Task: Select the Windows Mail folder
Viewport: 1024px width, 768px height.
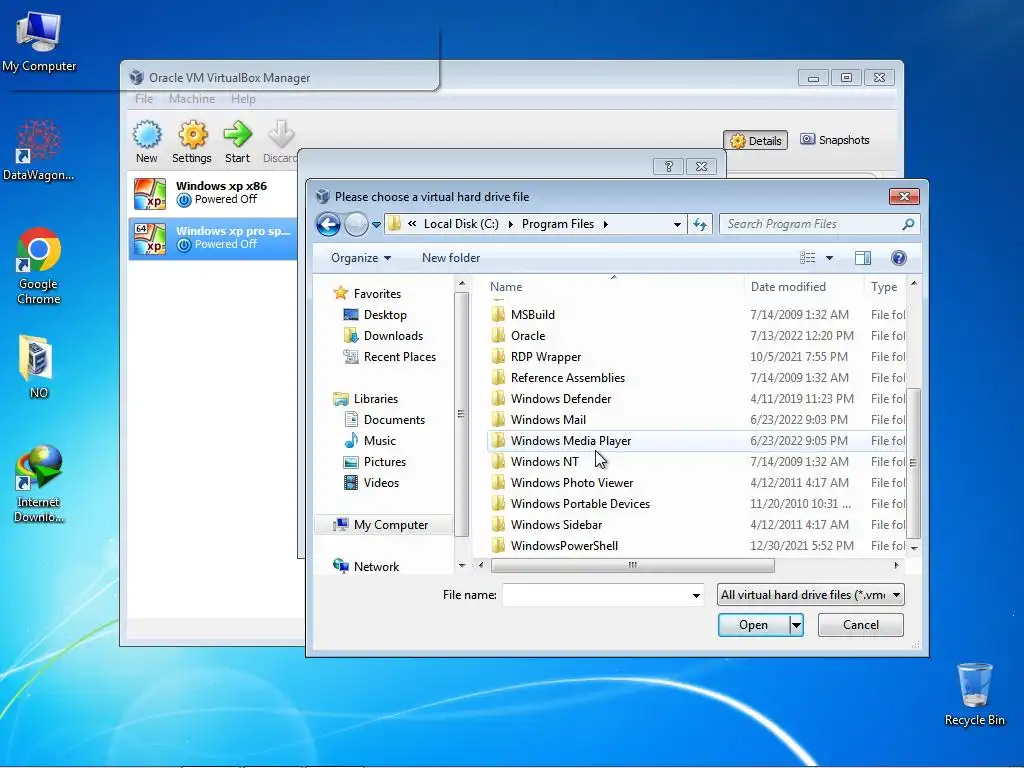Action: pyautogui.click(x=696, y=420)
